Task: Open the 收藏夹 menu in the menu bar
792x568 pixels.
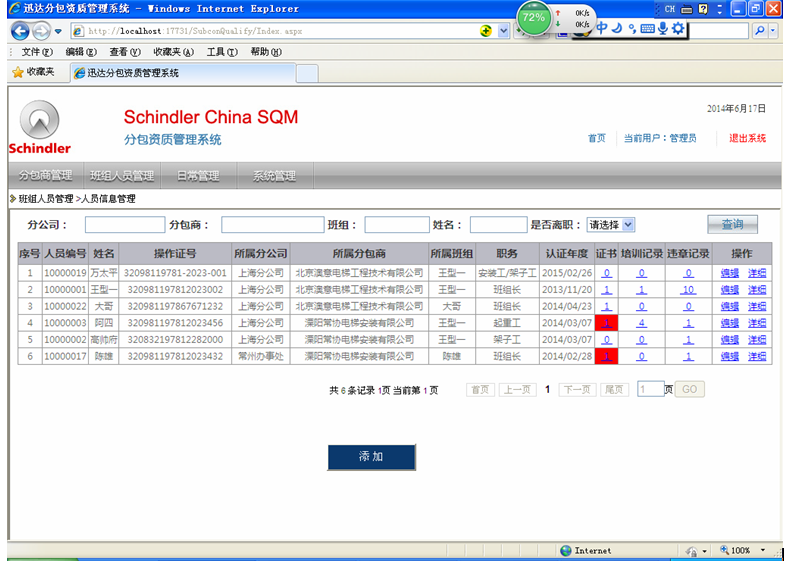Action: coord(173,51)
